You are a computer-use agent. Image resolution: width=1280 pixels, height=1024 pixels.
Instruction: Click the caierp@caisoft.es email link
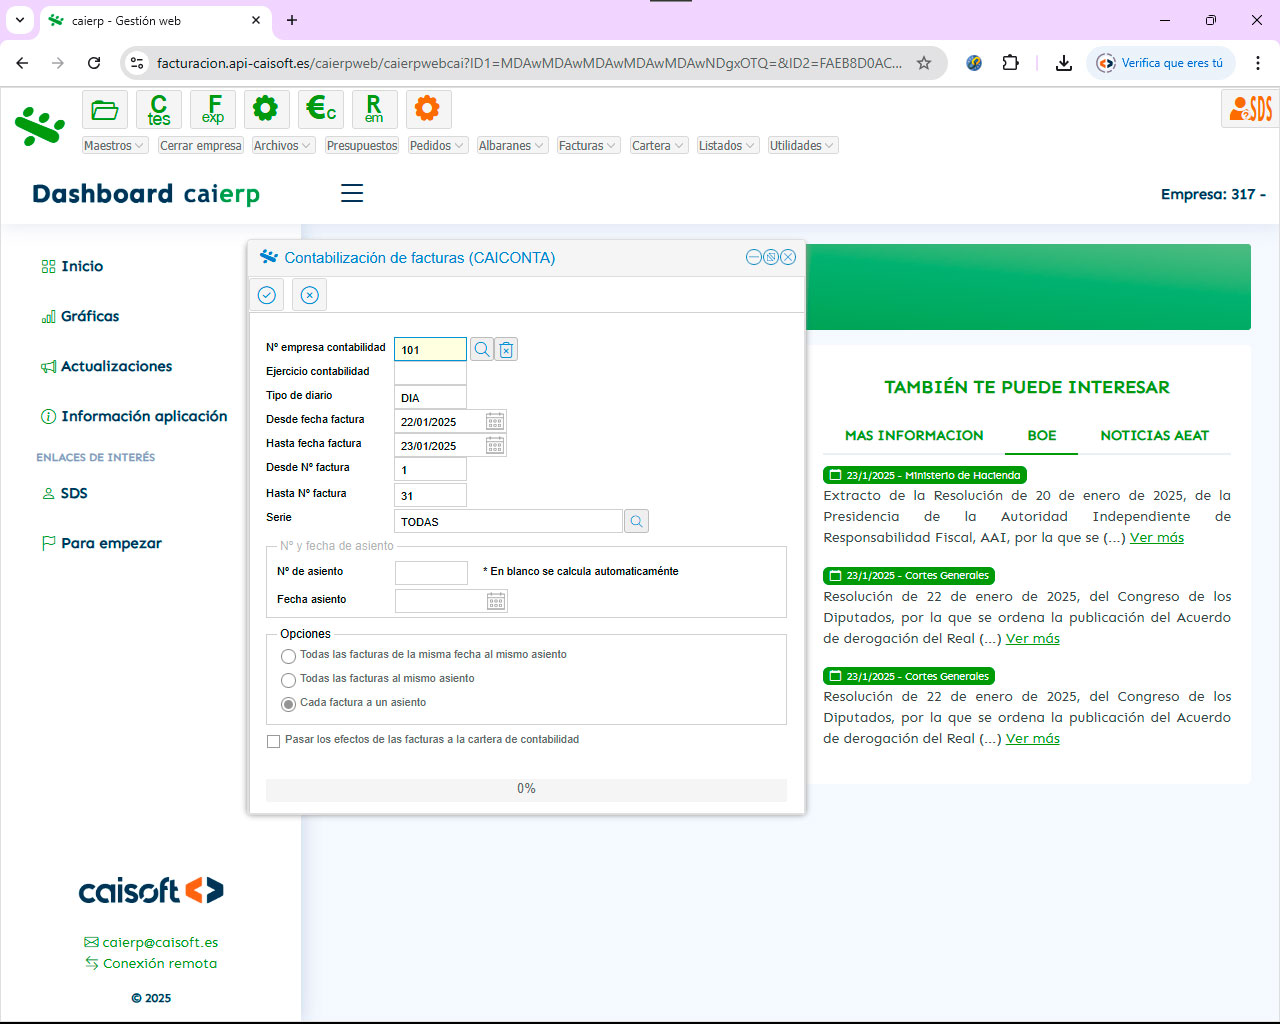coord(151,942)
